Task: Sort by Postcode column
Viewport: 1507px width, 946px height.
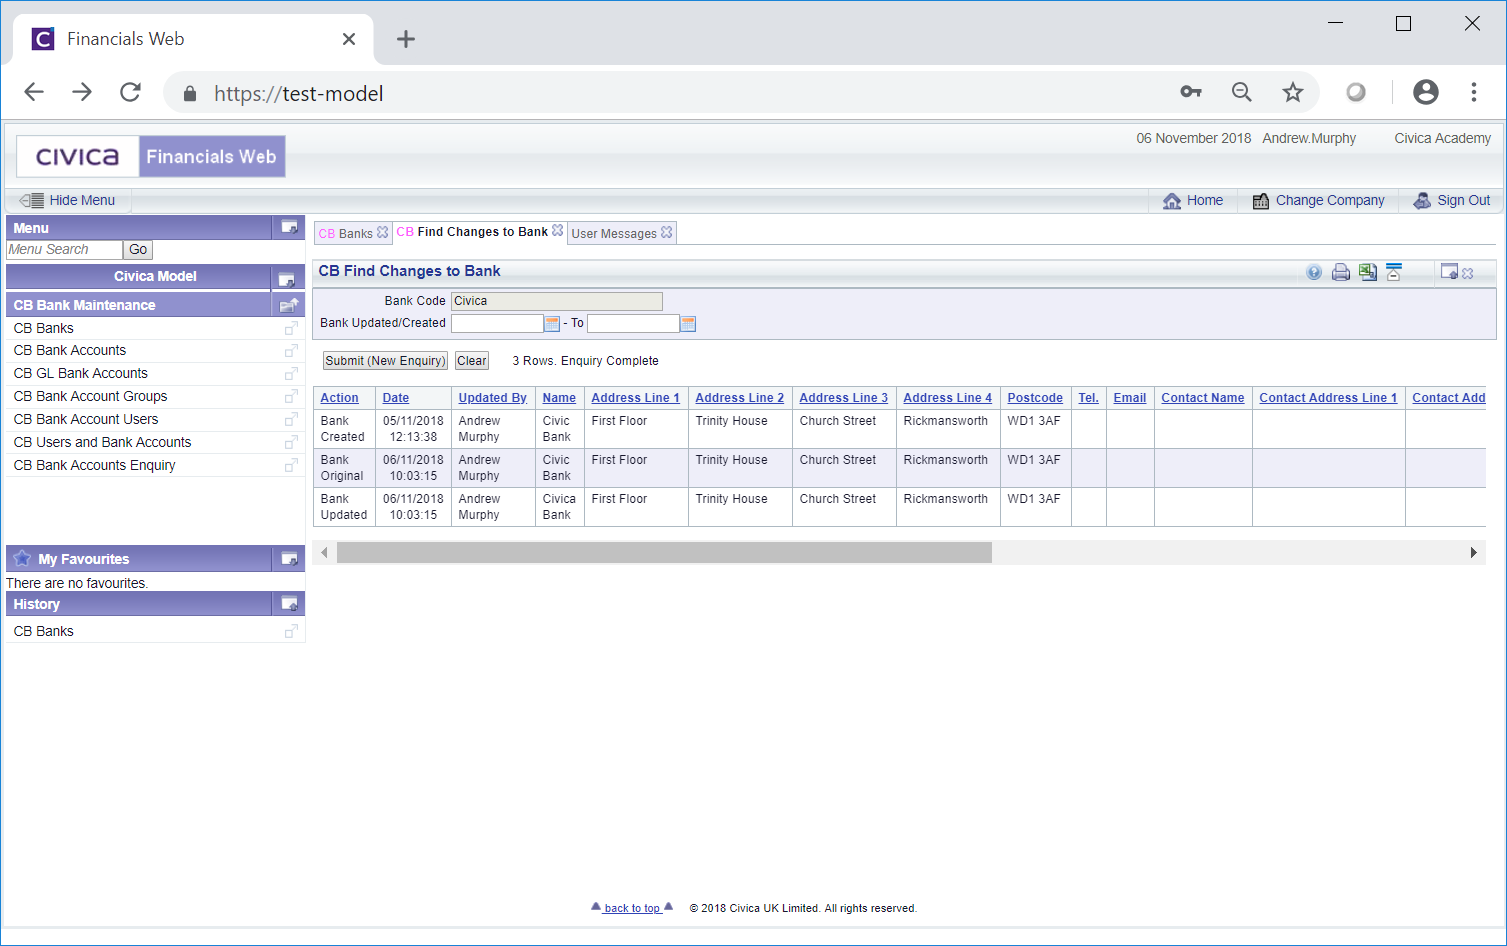Action: (x=1035, y=398)
